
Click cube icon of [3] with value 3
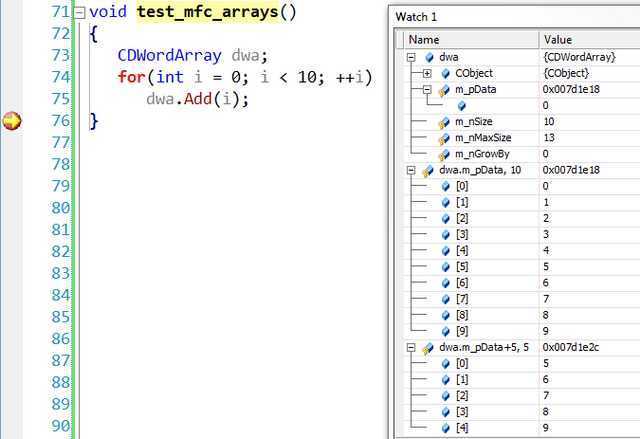(x=445, y=235)
